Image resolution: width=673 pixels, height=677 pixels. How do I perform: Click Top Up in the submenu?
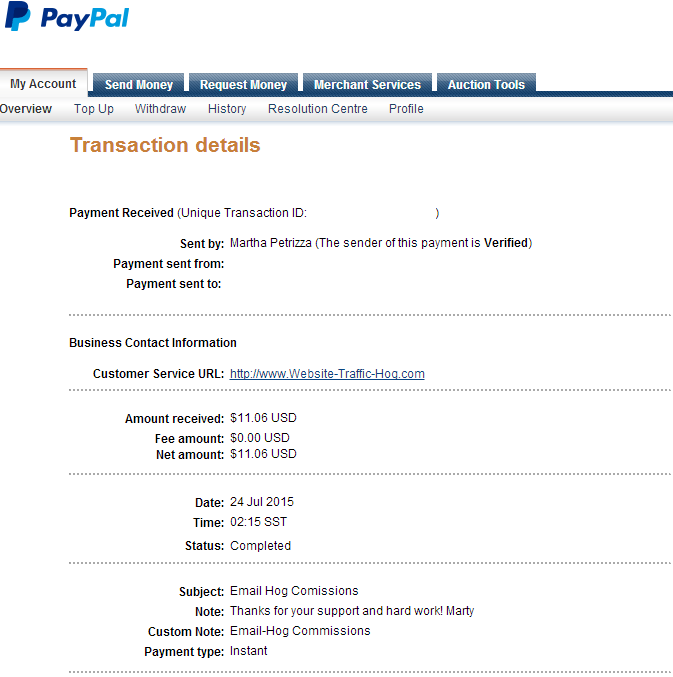tap(94, 109)
